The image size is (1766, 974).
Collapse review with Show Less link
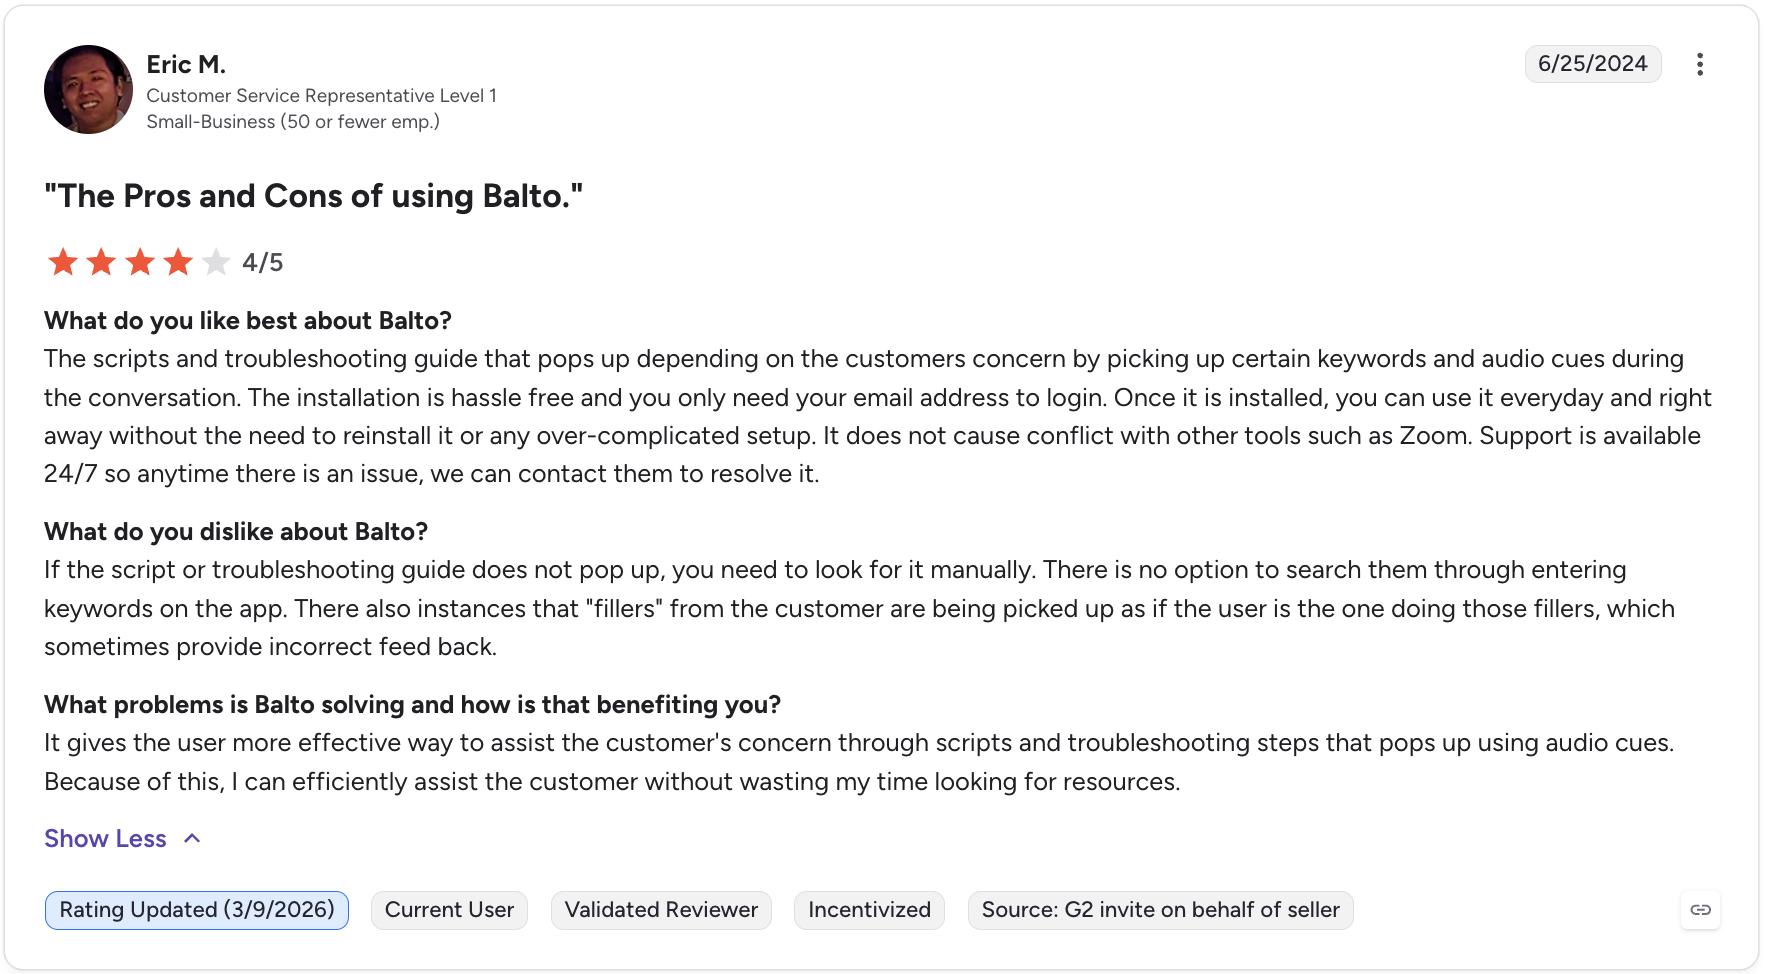pos(105,838)
